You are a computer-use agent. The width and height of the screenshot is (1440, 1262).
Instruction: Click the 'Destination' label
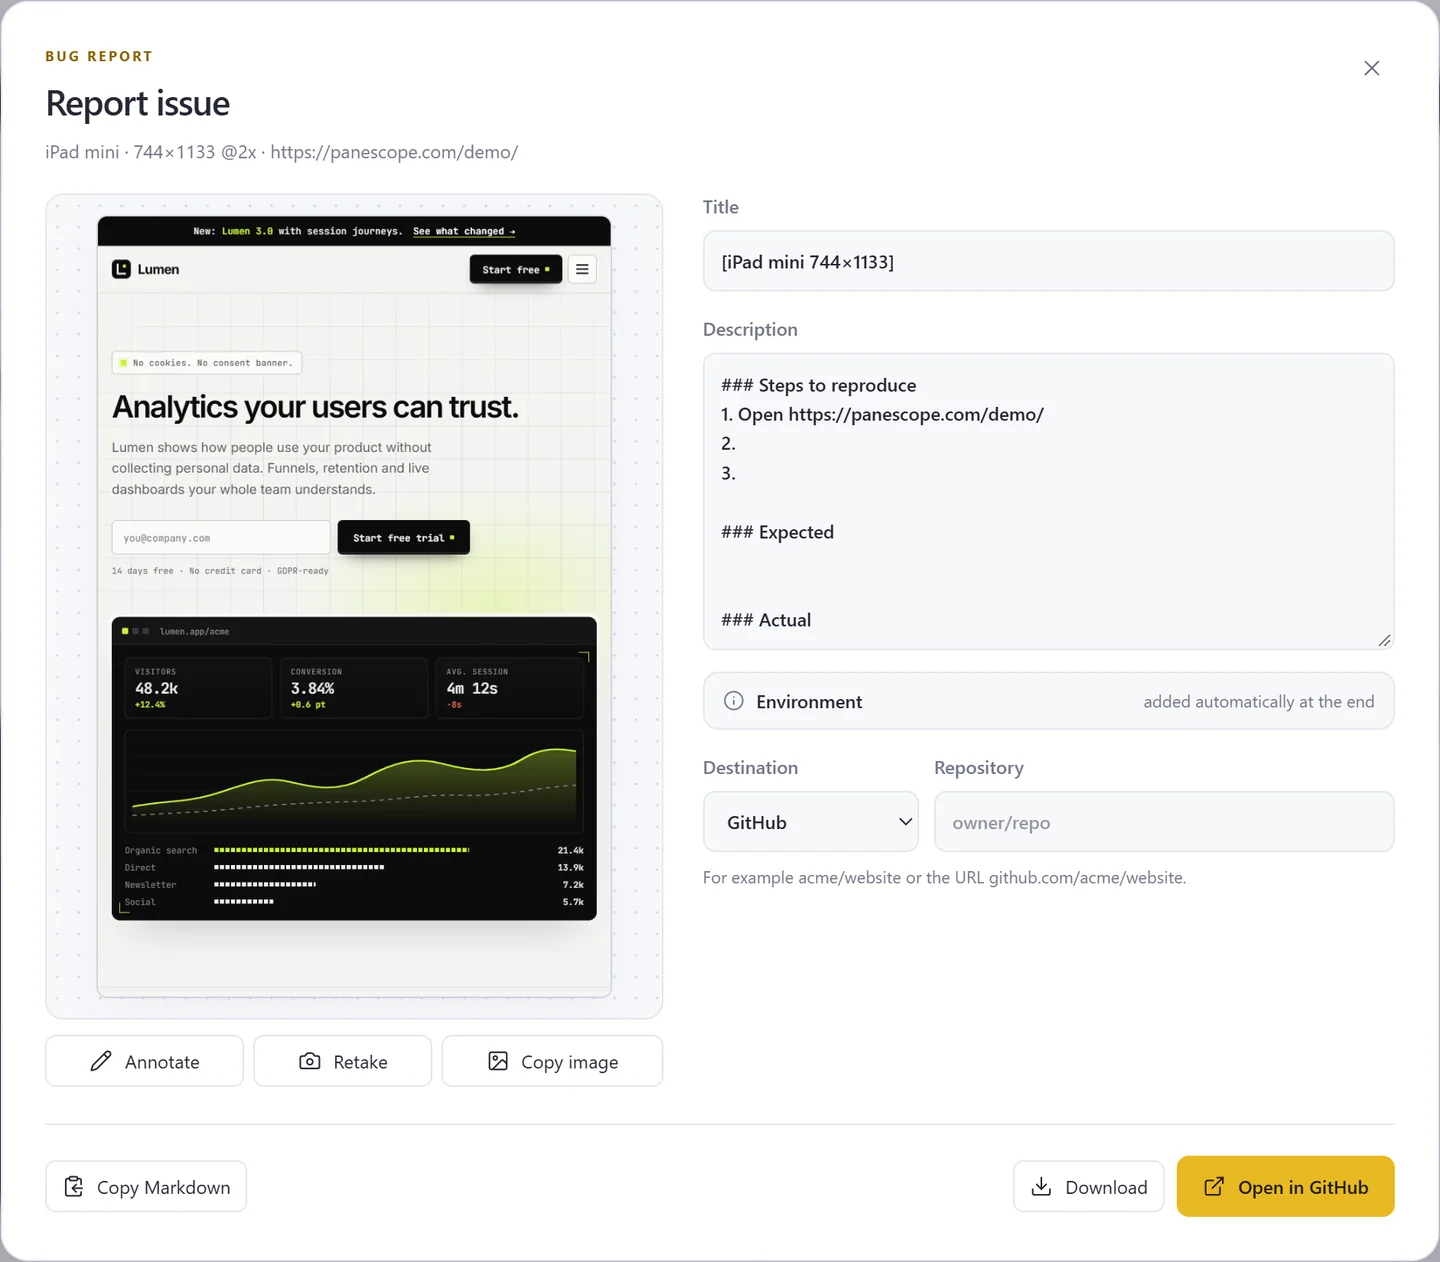pos(750,767)
